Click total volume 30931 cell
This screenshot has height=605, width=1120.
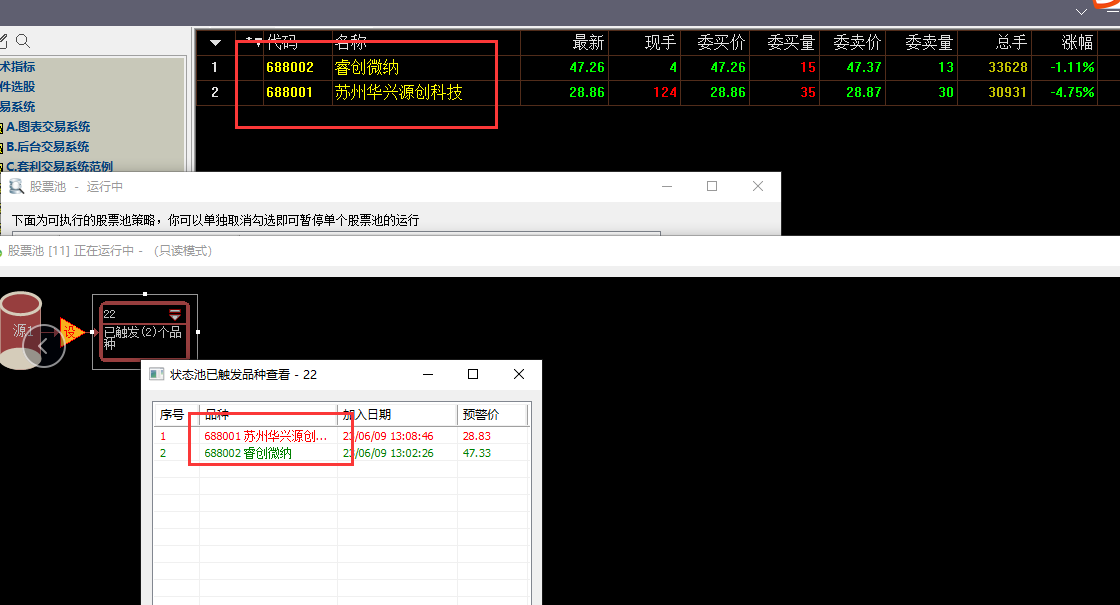coord(1008,92)
